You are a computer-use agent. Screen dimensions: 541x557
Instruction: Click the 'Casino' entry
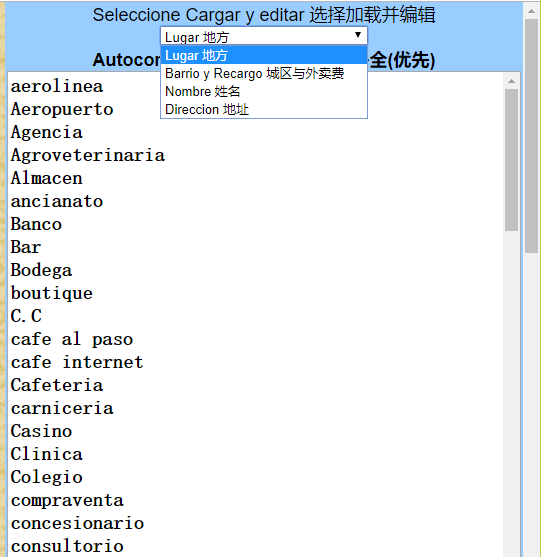(x=42, y=431)
